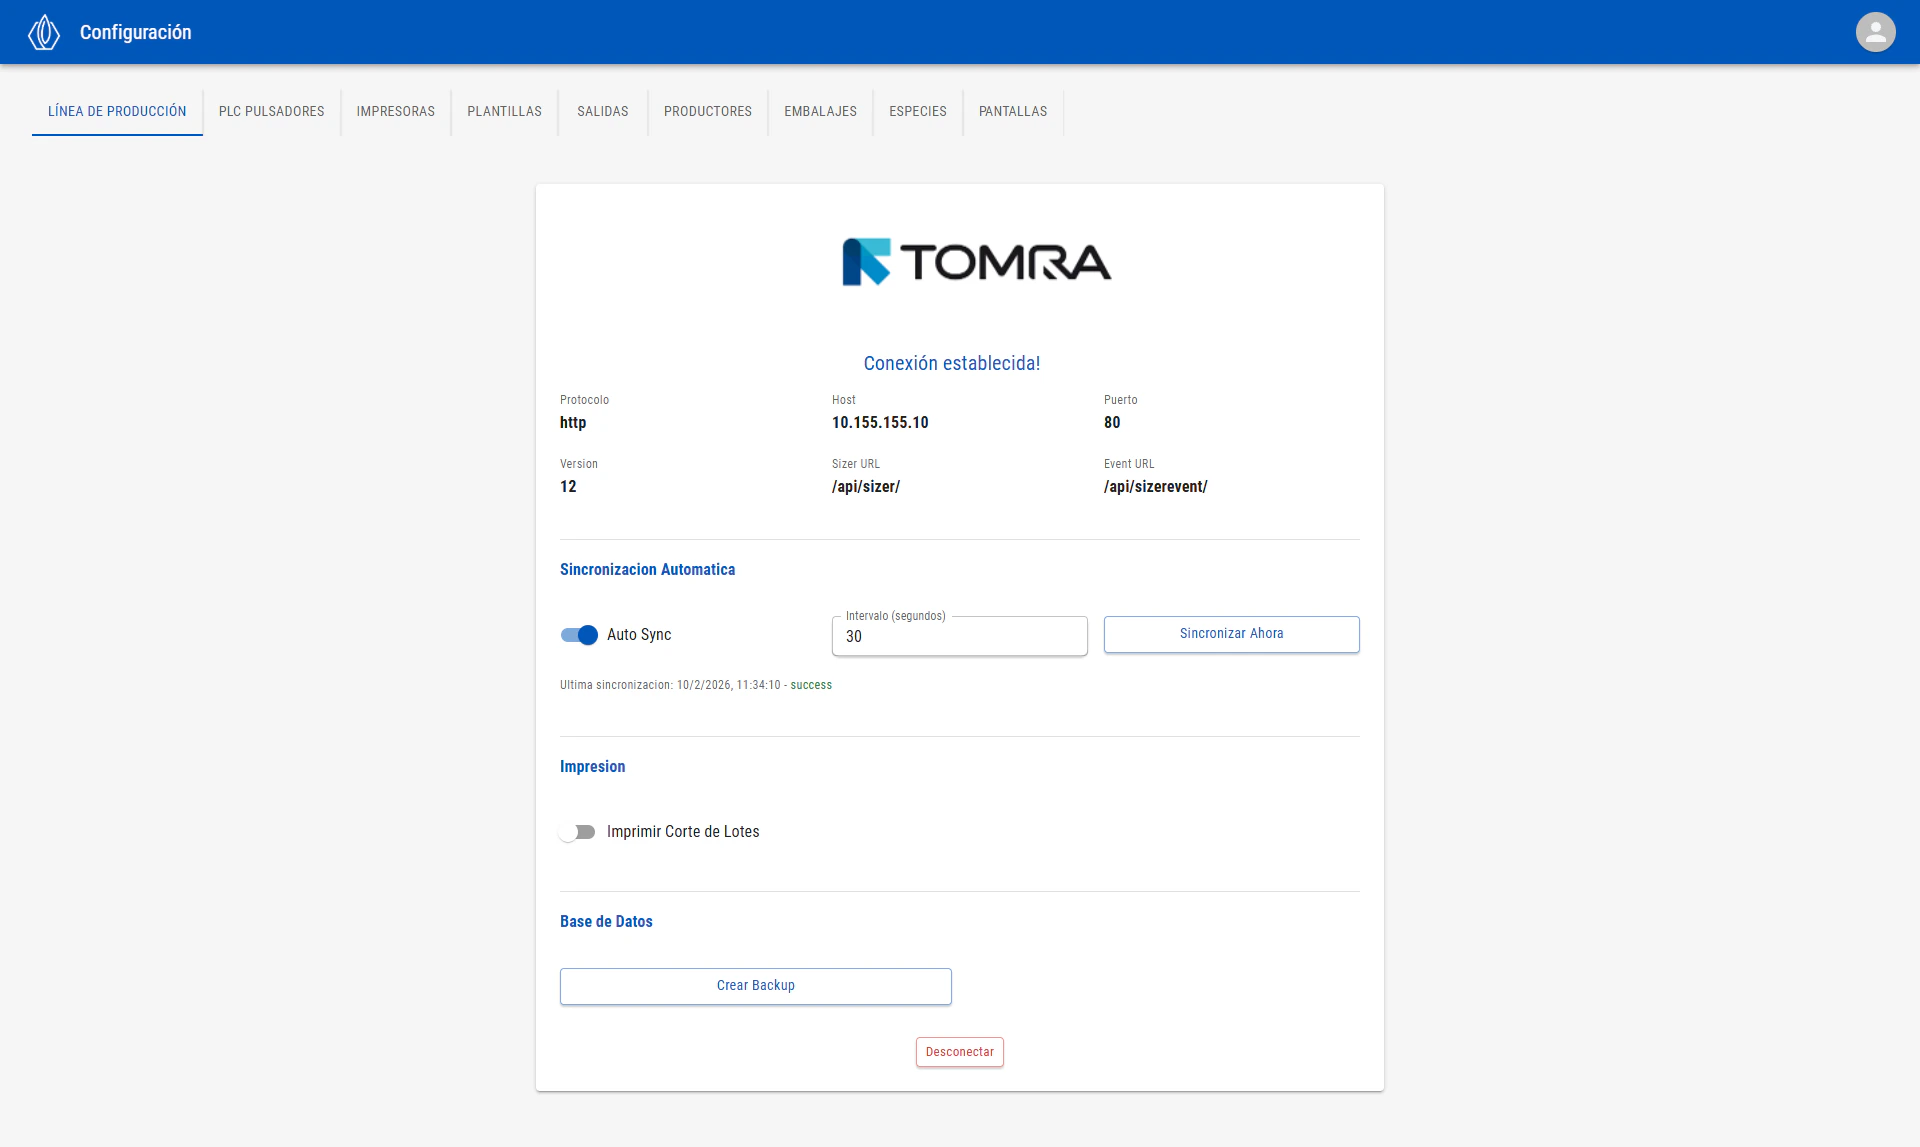Image resolution: width=1920 pixels, height=1147 pixels.
Task: Click the TOMRA logo image
Action: (x=976, y=262)
